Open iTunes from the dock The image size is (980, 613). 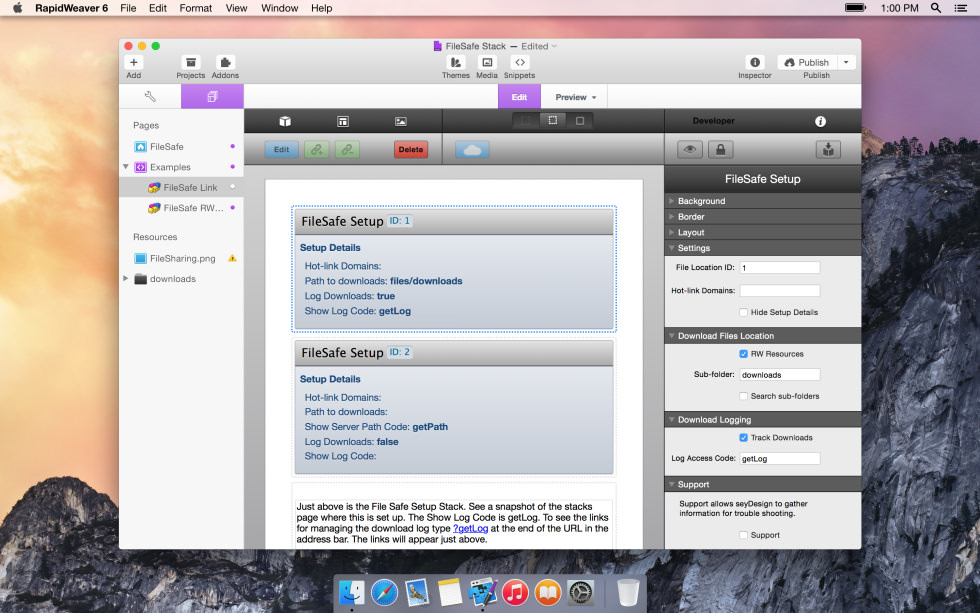click(x=515, y=592)
